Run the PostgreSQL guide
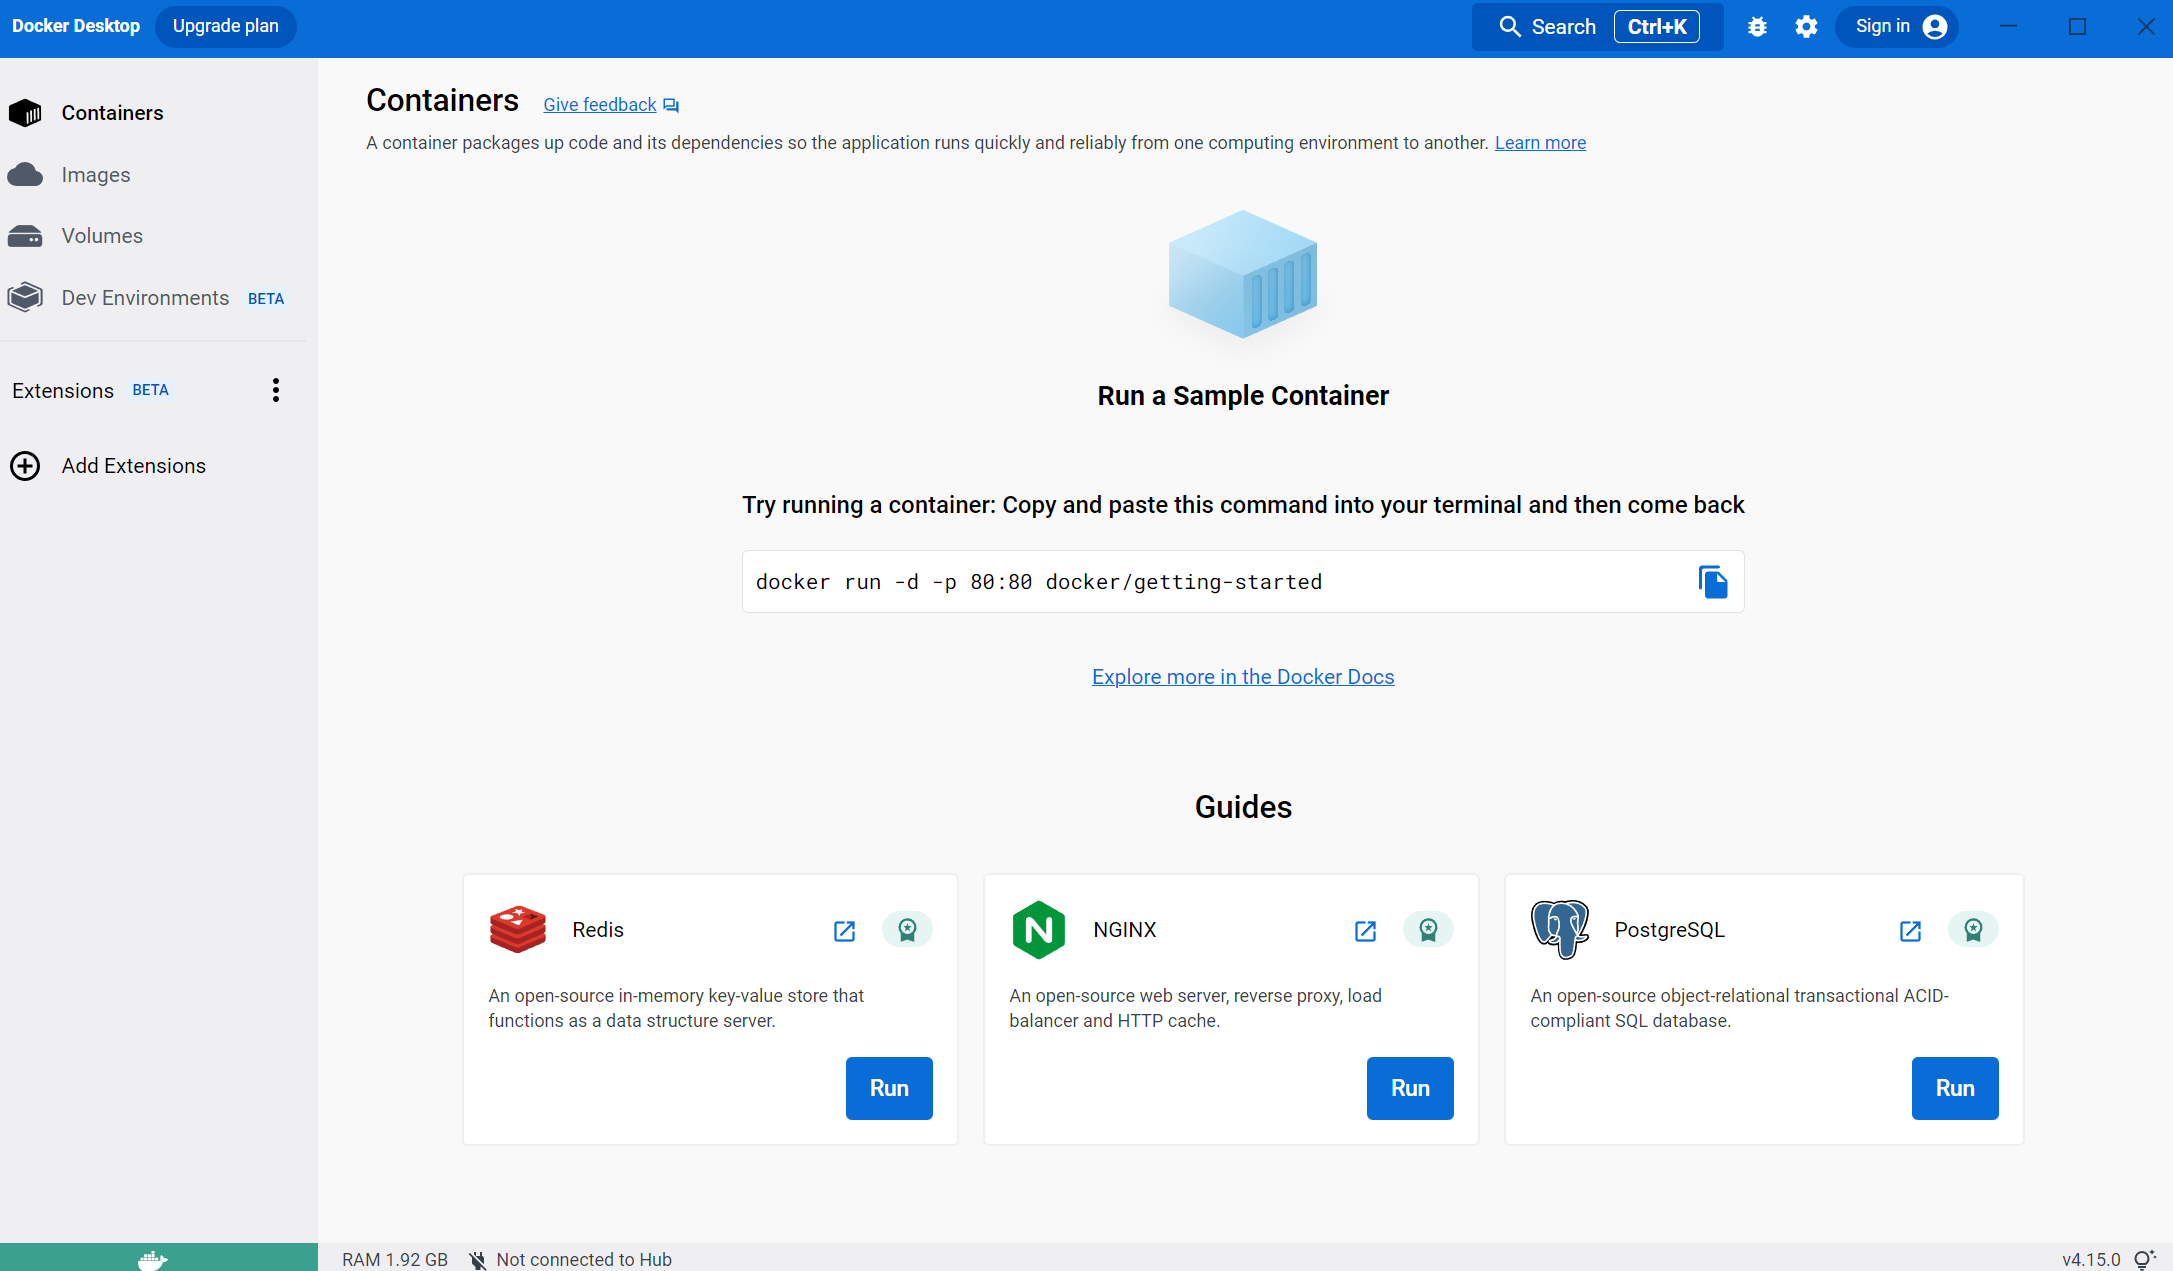This screenshot has width=2173, height=1271. click(1955, 1088)
